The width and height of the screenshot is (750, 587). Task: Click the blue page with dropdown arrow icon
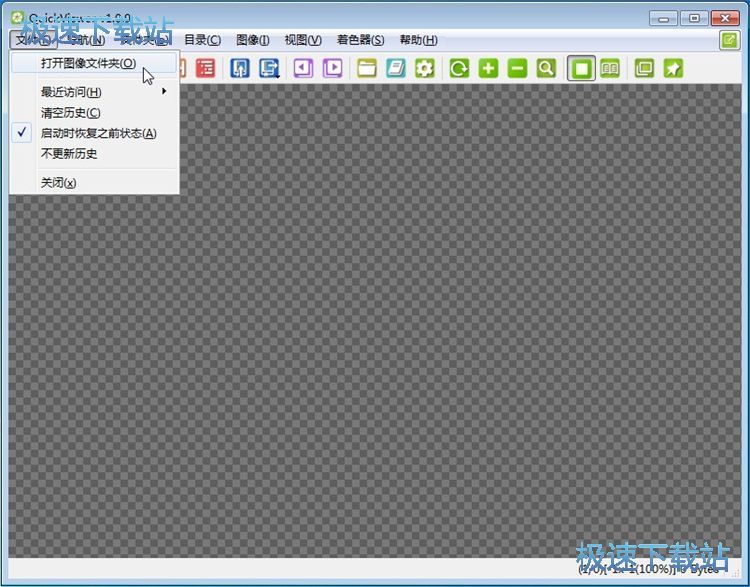(269, 68)
